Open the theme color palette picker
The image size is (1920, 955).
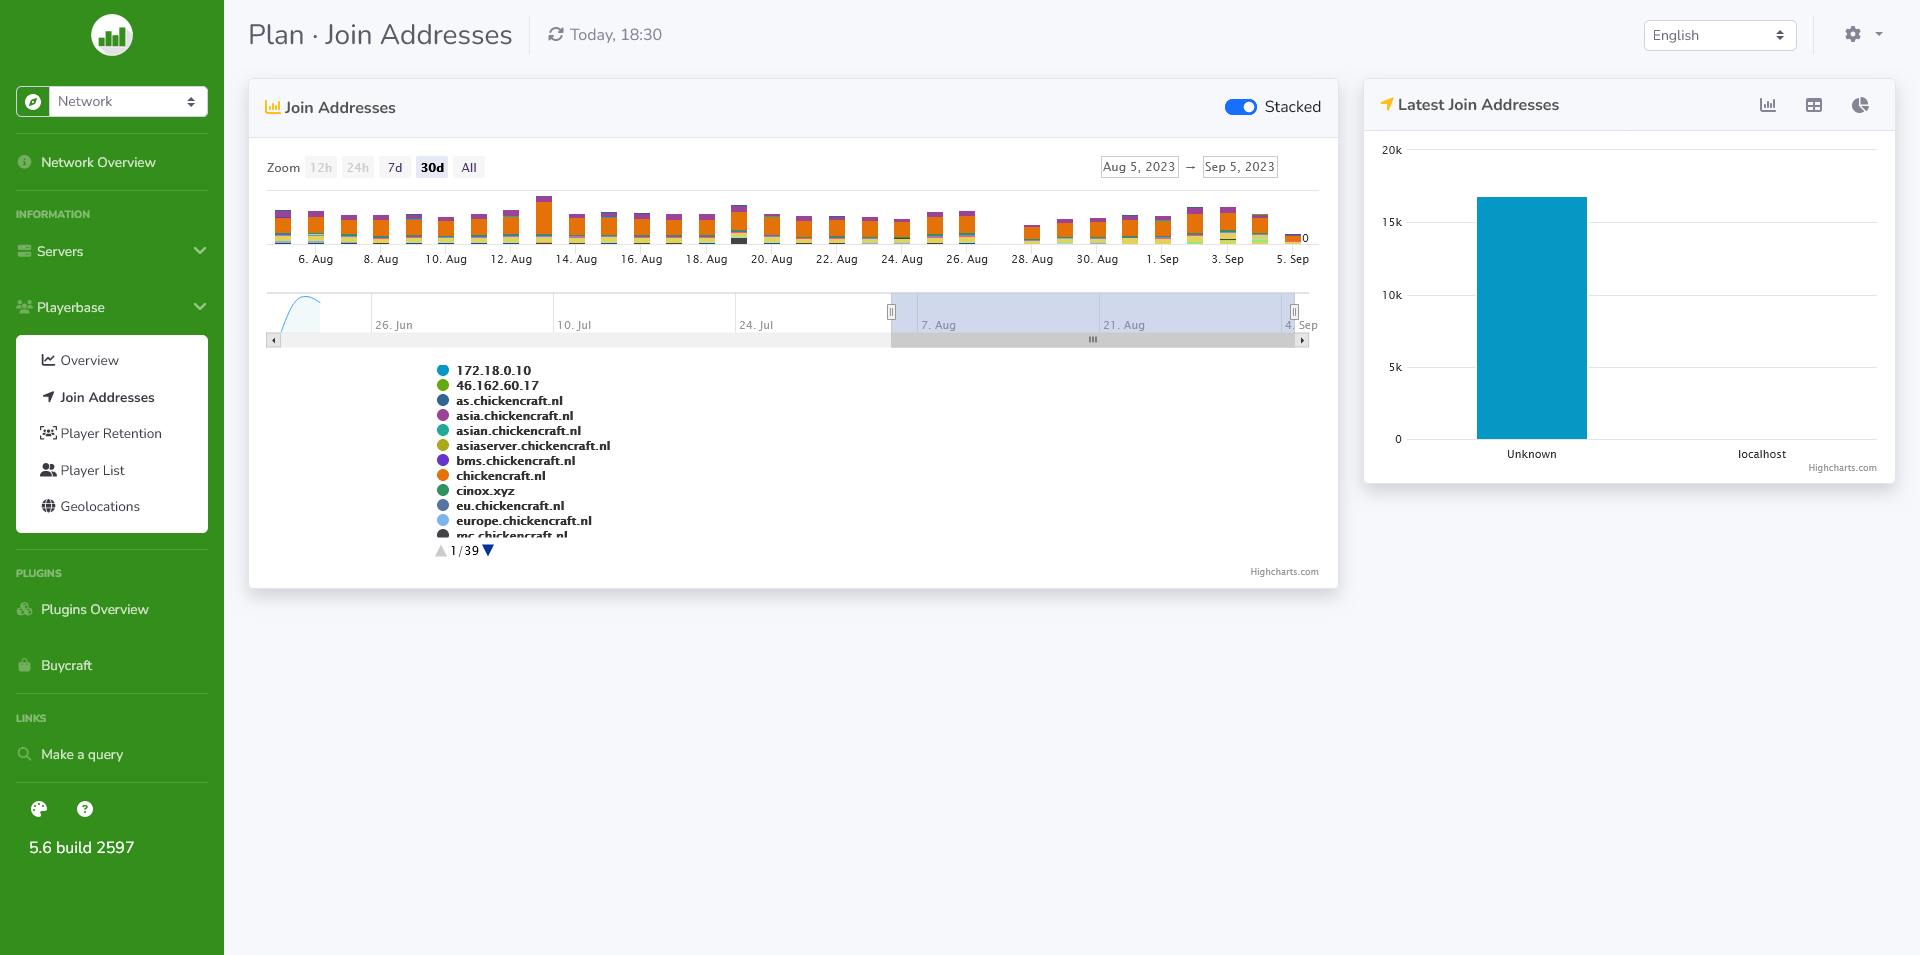coord(38,809)
